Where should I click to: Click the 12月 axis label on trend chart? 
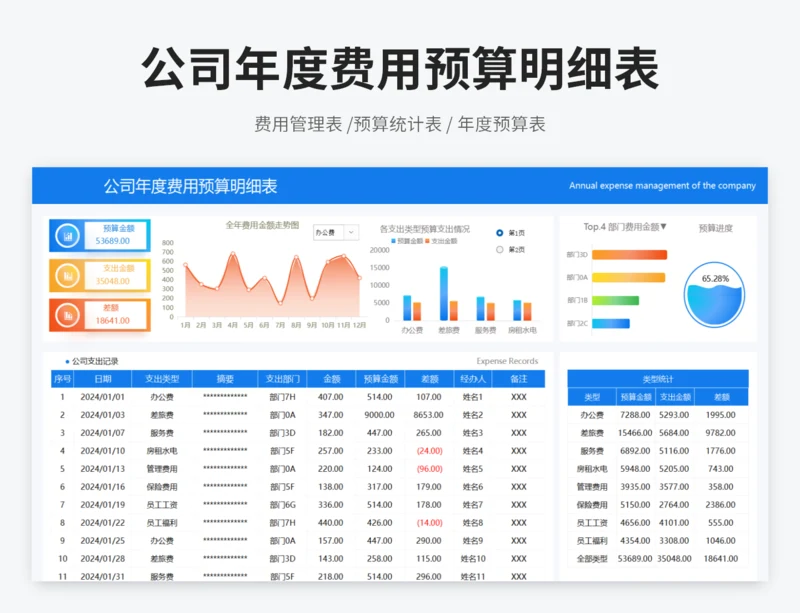(x=359, y=325)
